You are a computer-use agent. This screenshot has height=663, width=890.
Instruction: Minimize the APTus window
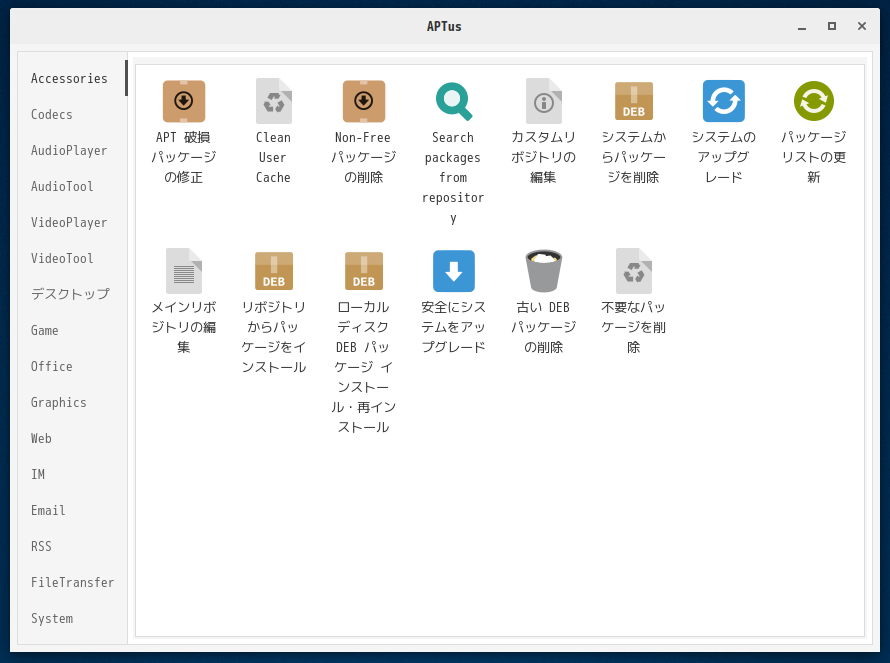(x=802, y=27)
